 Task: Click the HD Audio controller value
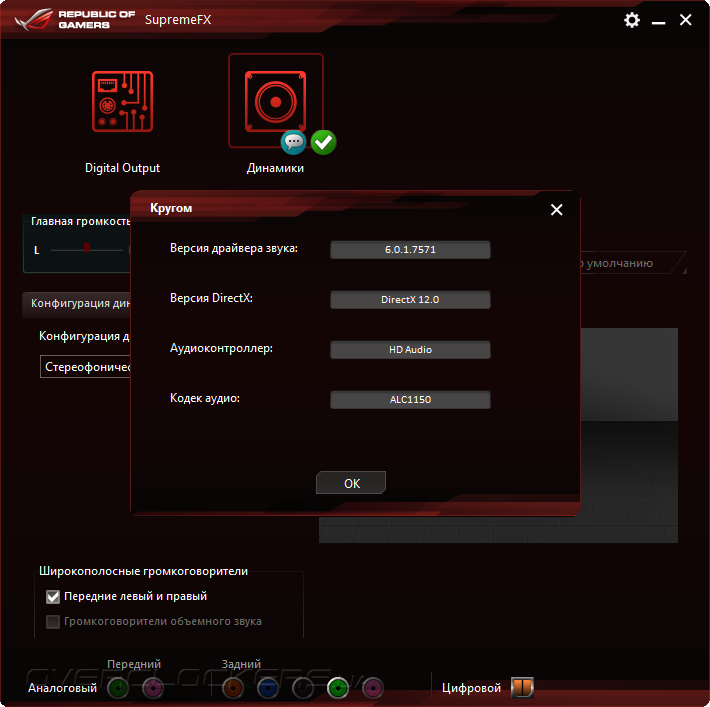click(x=410, y=350)
